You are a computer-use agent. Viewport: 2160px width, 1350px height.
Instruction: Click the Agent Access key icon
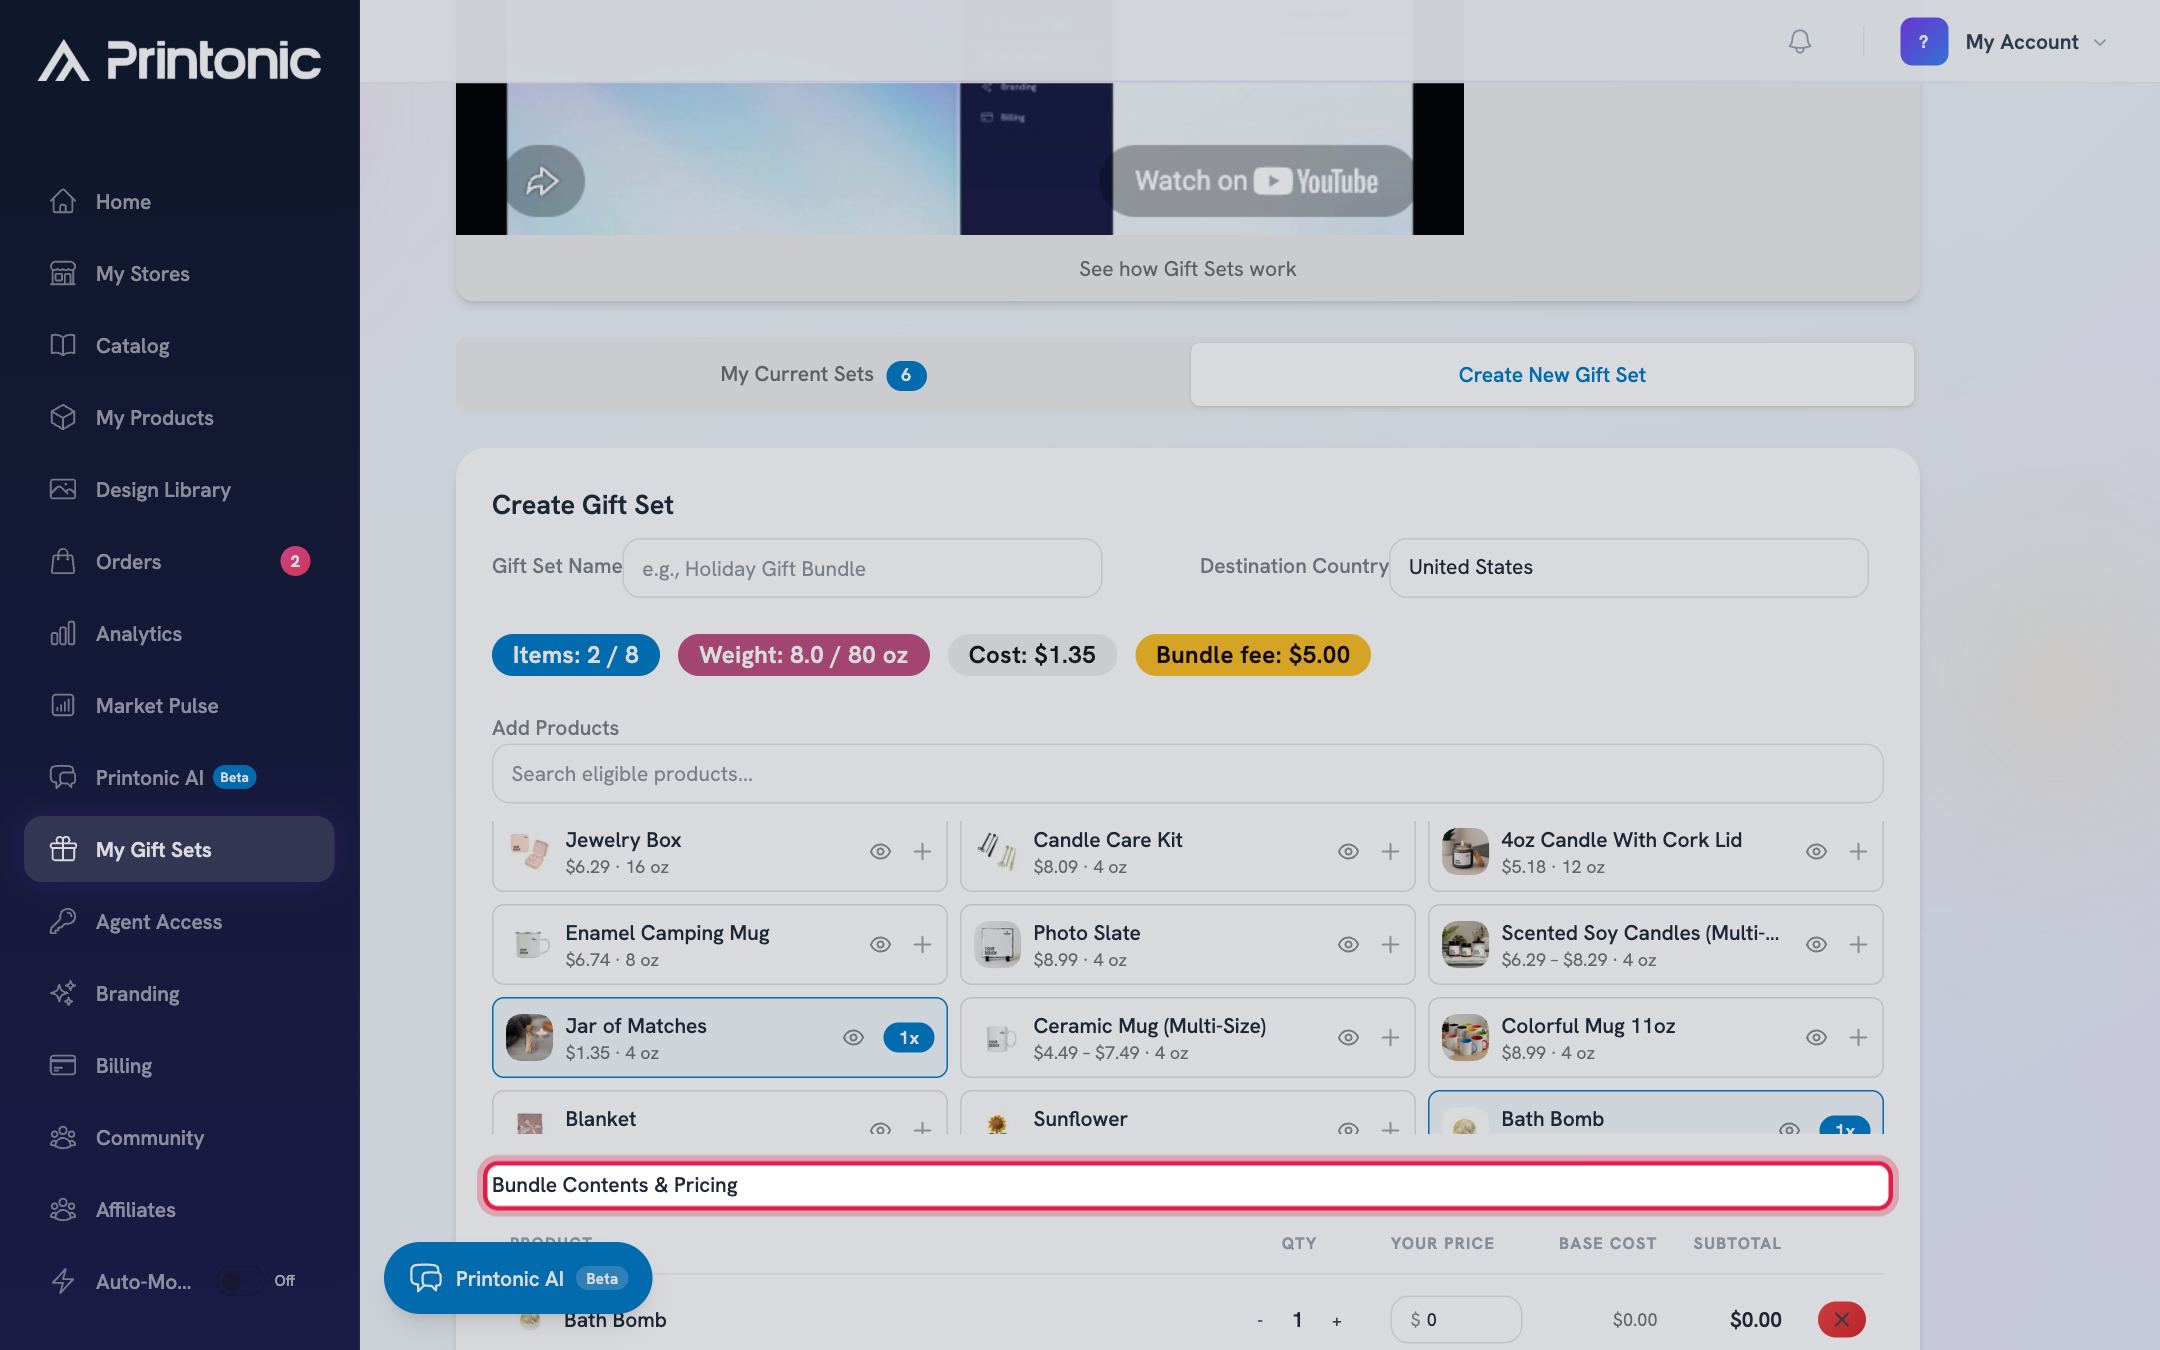63,922
